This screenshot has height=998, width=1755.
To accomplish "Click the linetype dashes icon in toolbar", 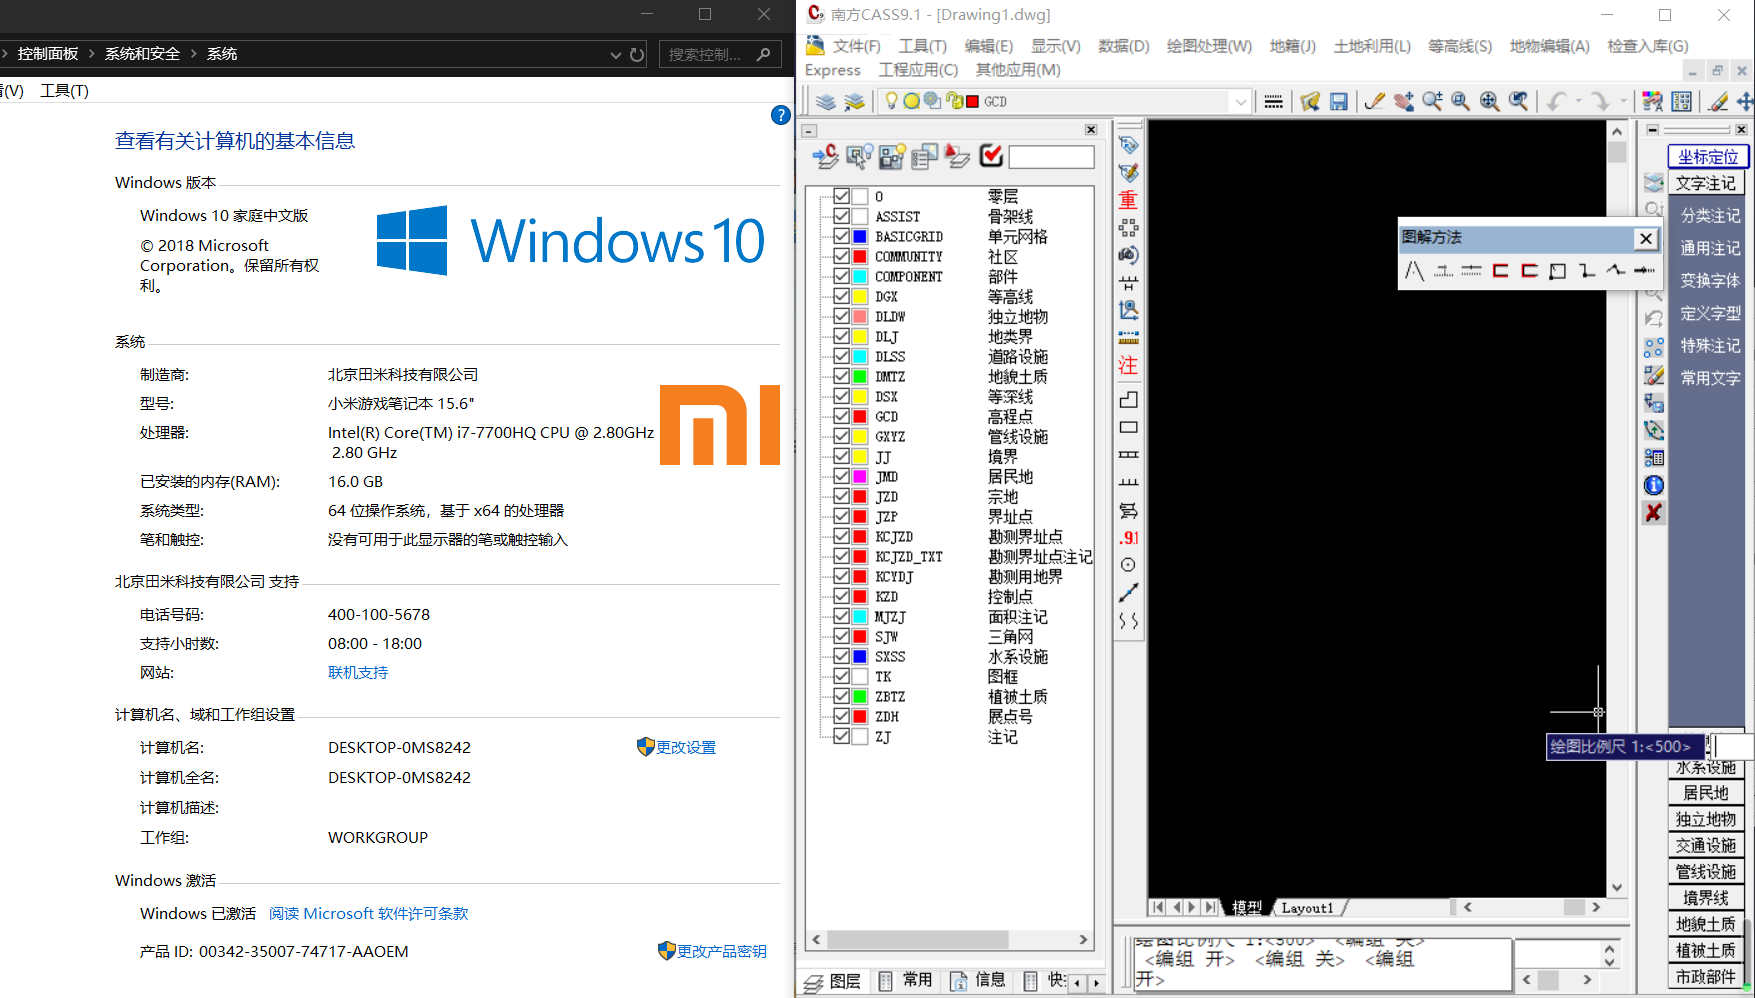I will [1273, 101].
